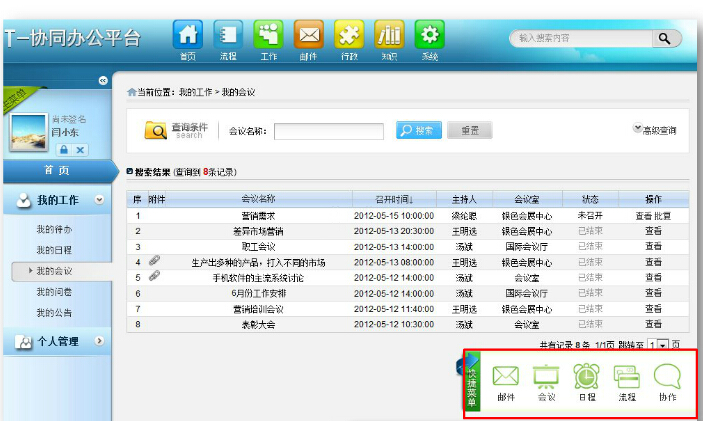Open 我的会议 in the sidebar

click(54, 271)
